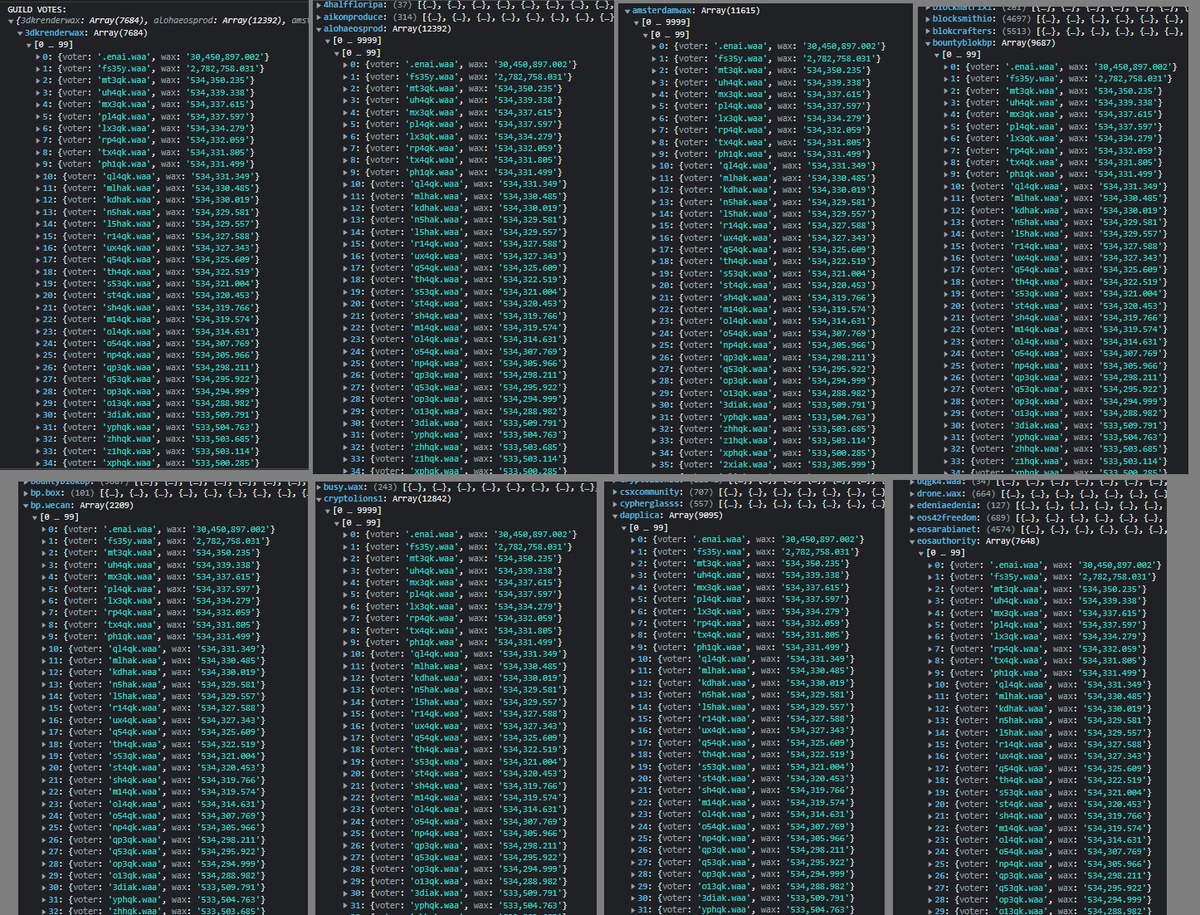This screenshot has height=915, width=1200.
Task: Click the GUILD VOTES: log label
Action: pos(36,8)
